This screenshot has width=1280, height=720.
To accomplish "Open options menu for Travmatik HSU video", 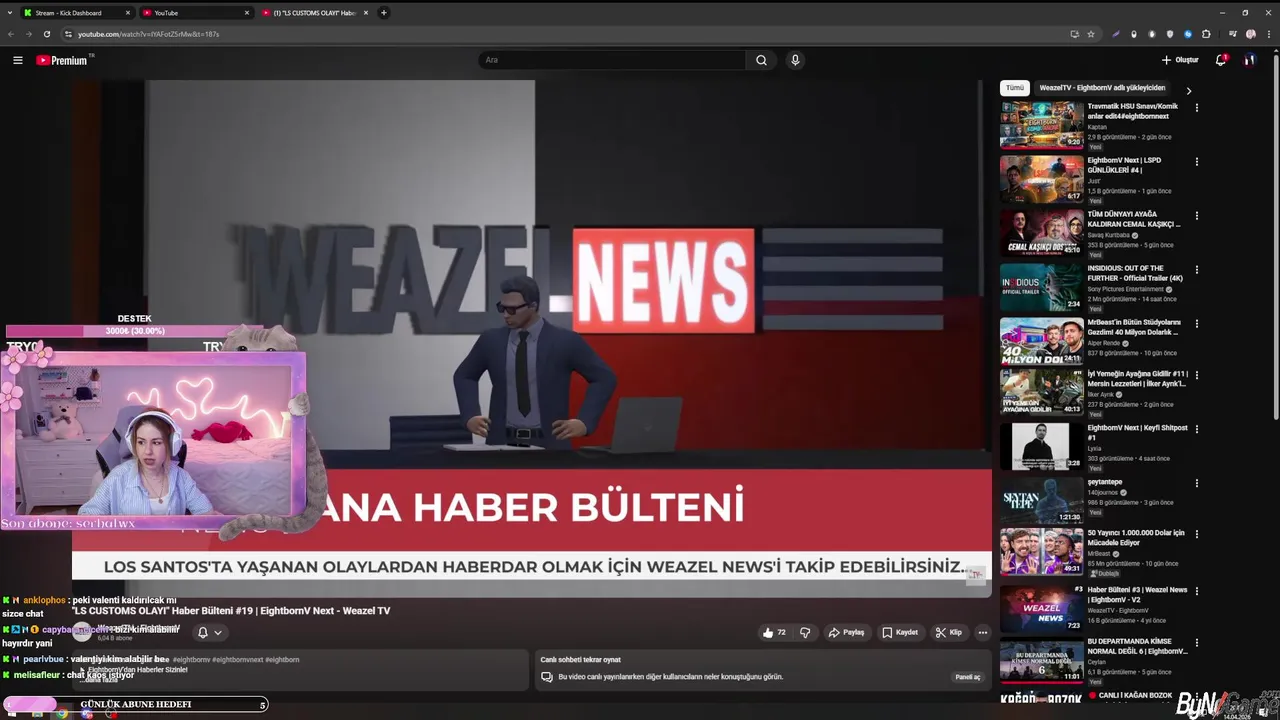I will click(1196, 108).
